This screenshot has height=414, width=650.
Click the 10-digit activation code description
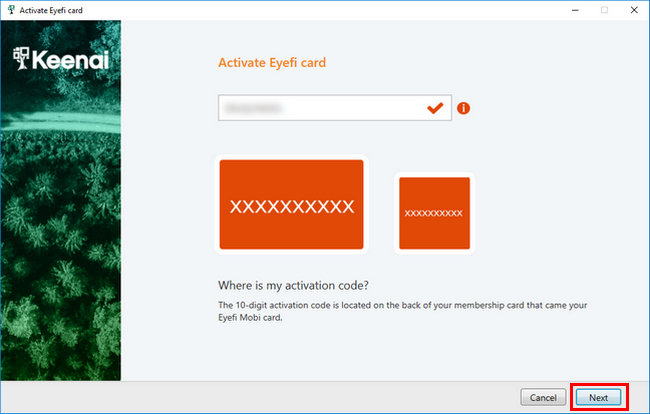click(x=403, y=311)
